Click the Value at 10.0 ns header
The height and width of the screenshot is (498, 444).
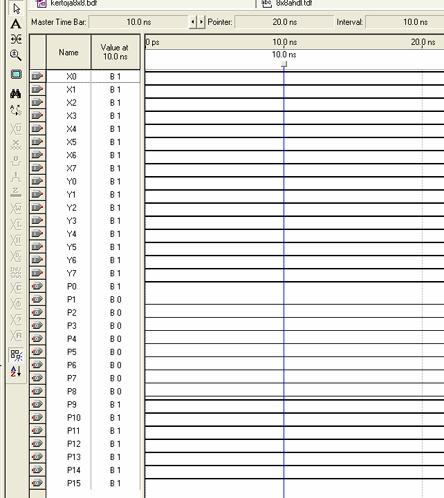point(115,52)
